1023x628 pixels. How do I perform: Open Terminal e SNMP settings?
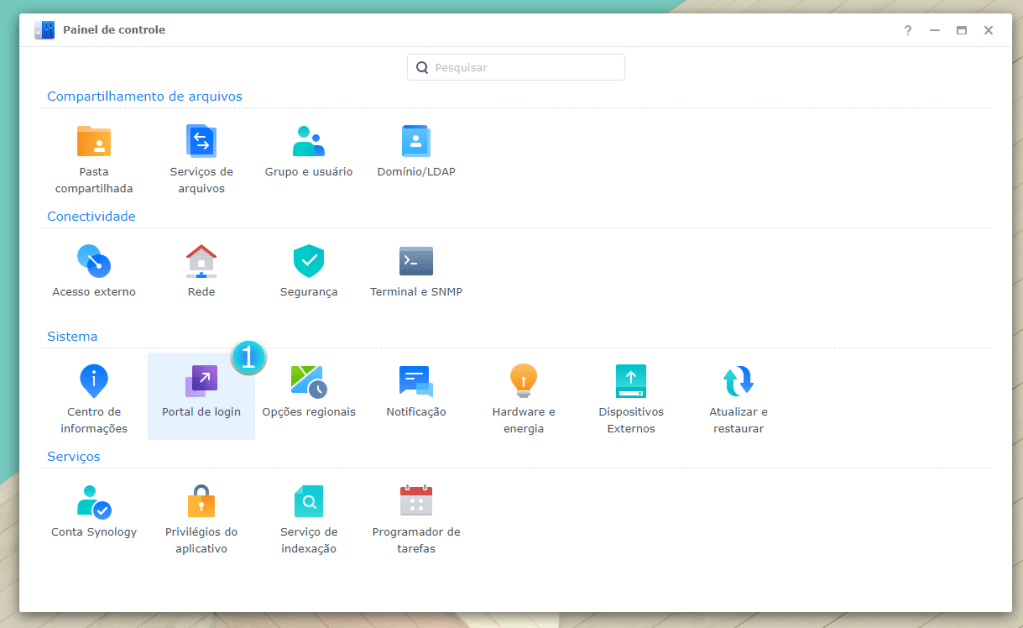416,262
